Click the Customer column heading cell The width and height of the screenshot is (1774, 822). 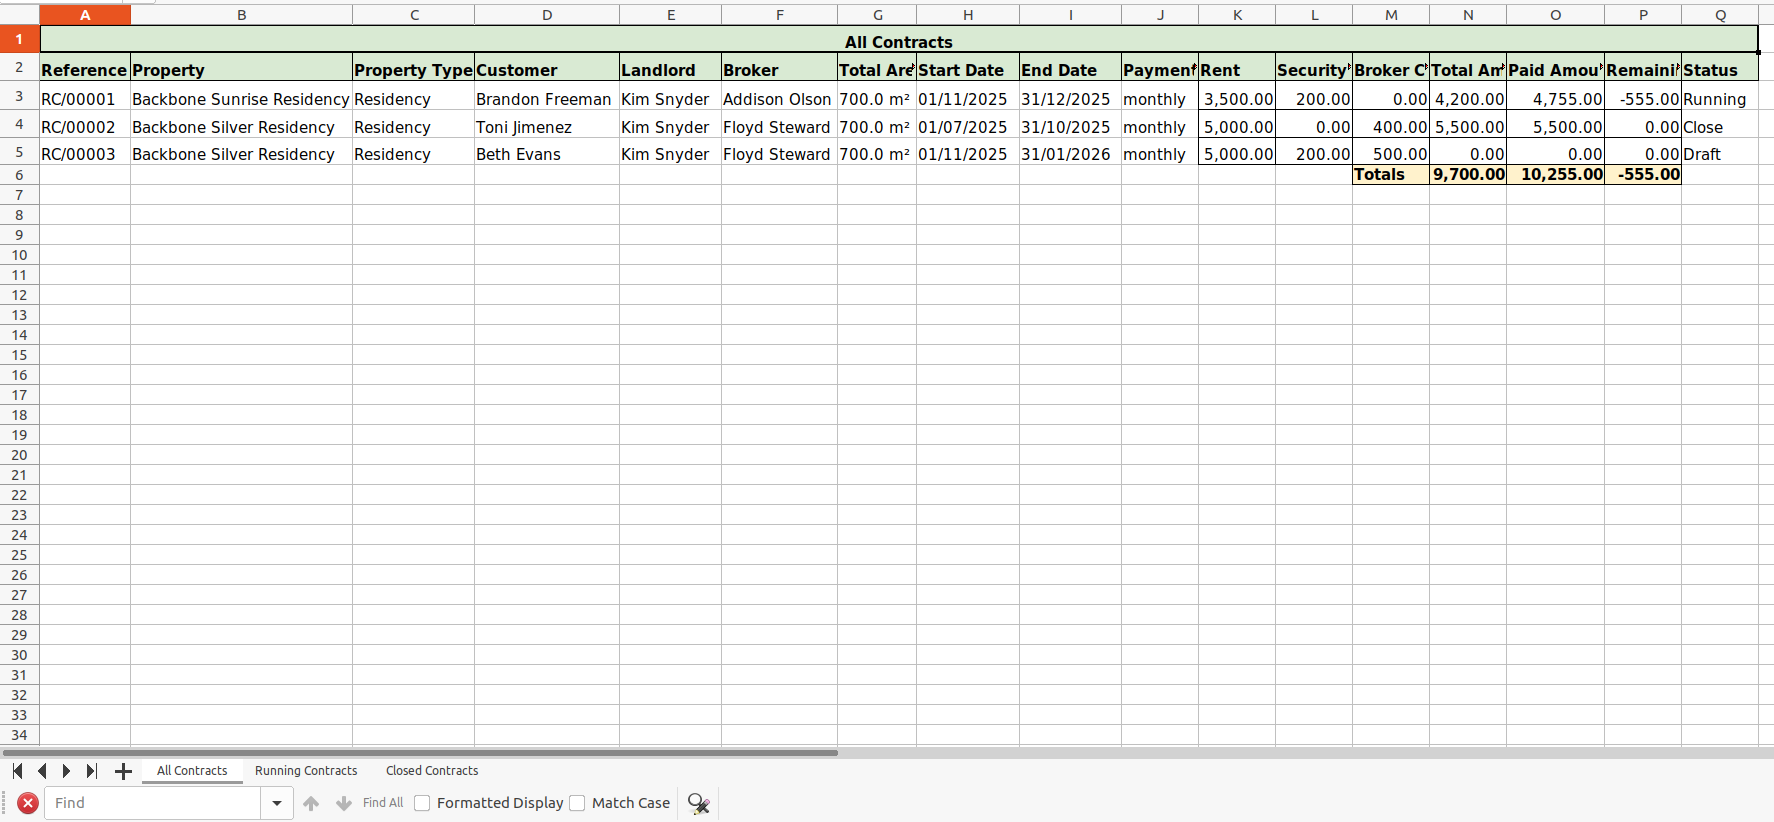(x=547, y=69)
